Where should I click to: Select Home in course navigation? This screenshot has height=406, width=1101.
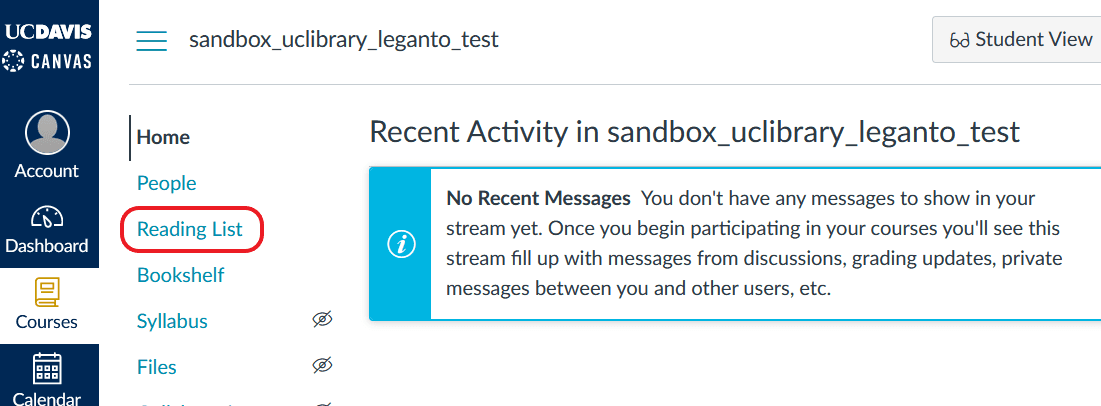click(163, 137)
